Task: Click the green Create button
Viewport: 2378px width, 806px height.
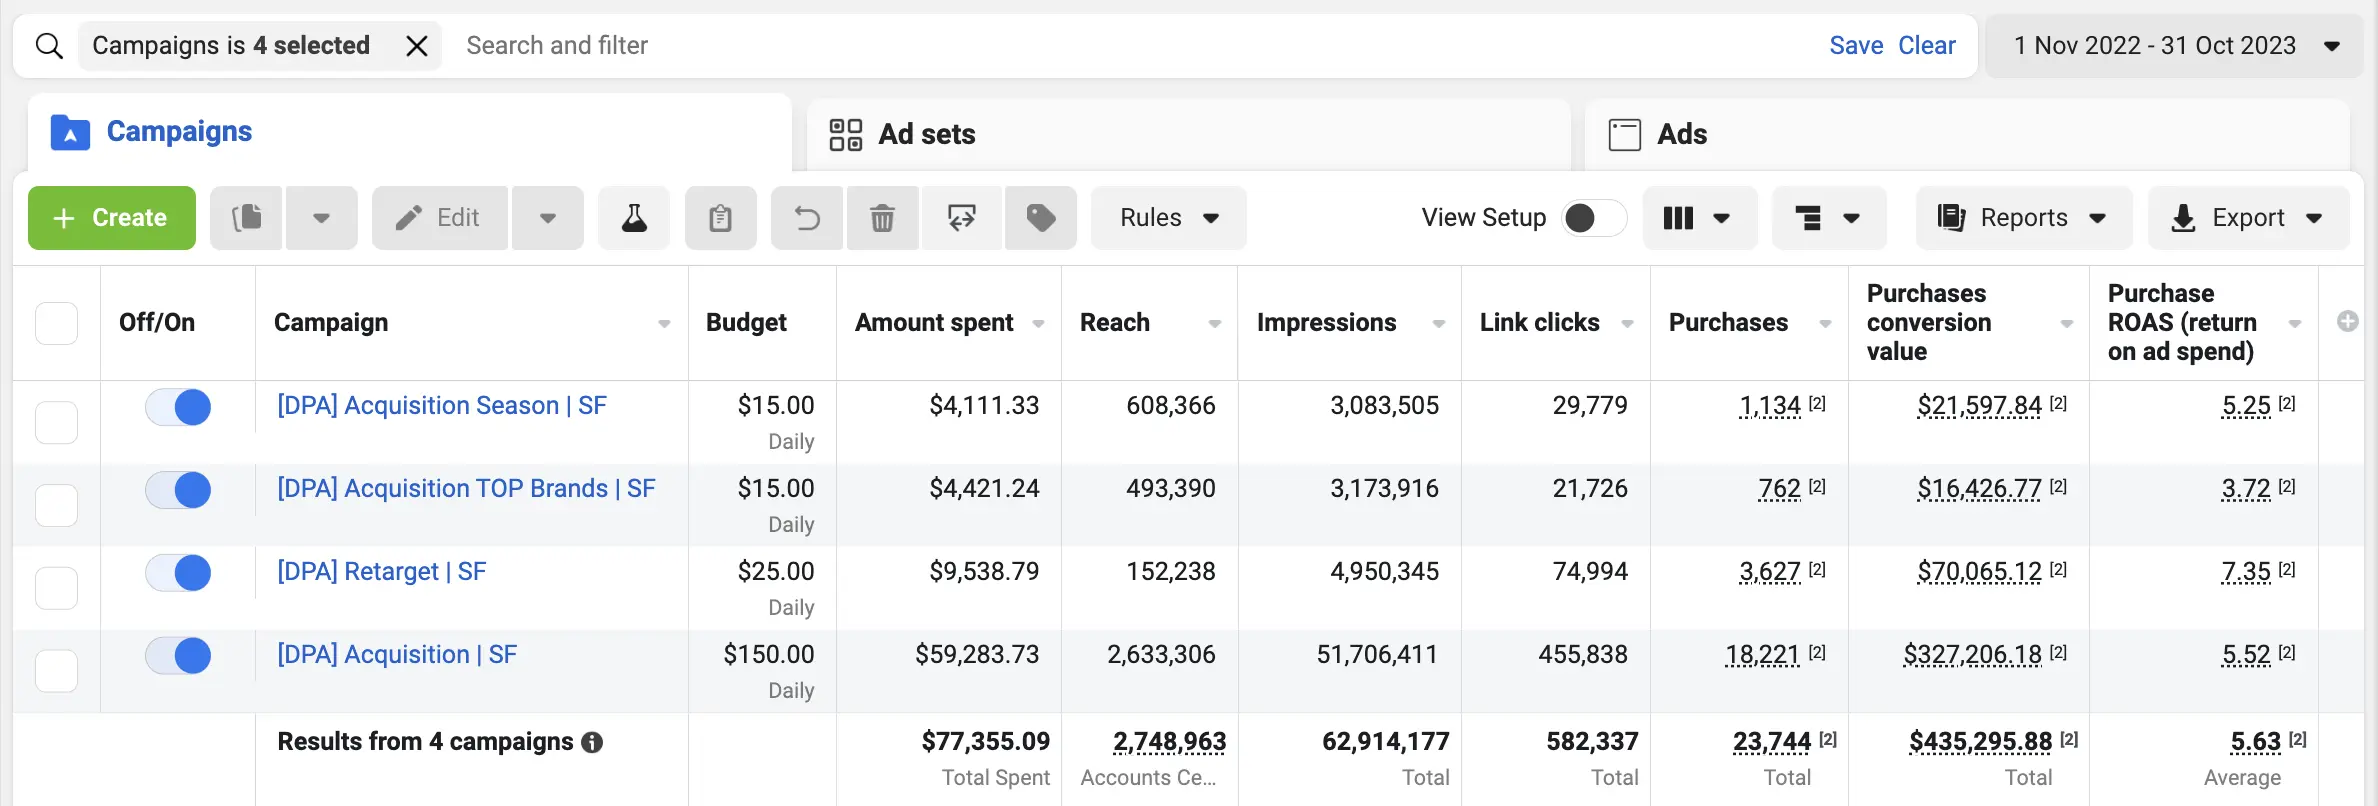Action: 112,218
